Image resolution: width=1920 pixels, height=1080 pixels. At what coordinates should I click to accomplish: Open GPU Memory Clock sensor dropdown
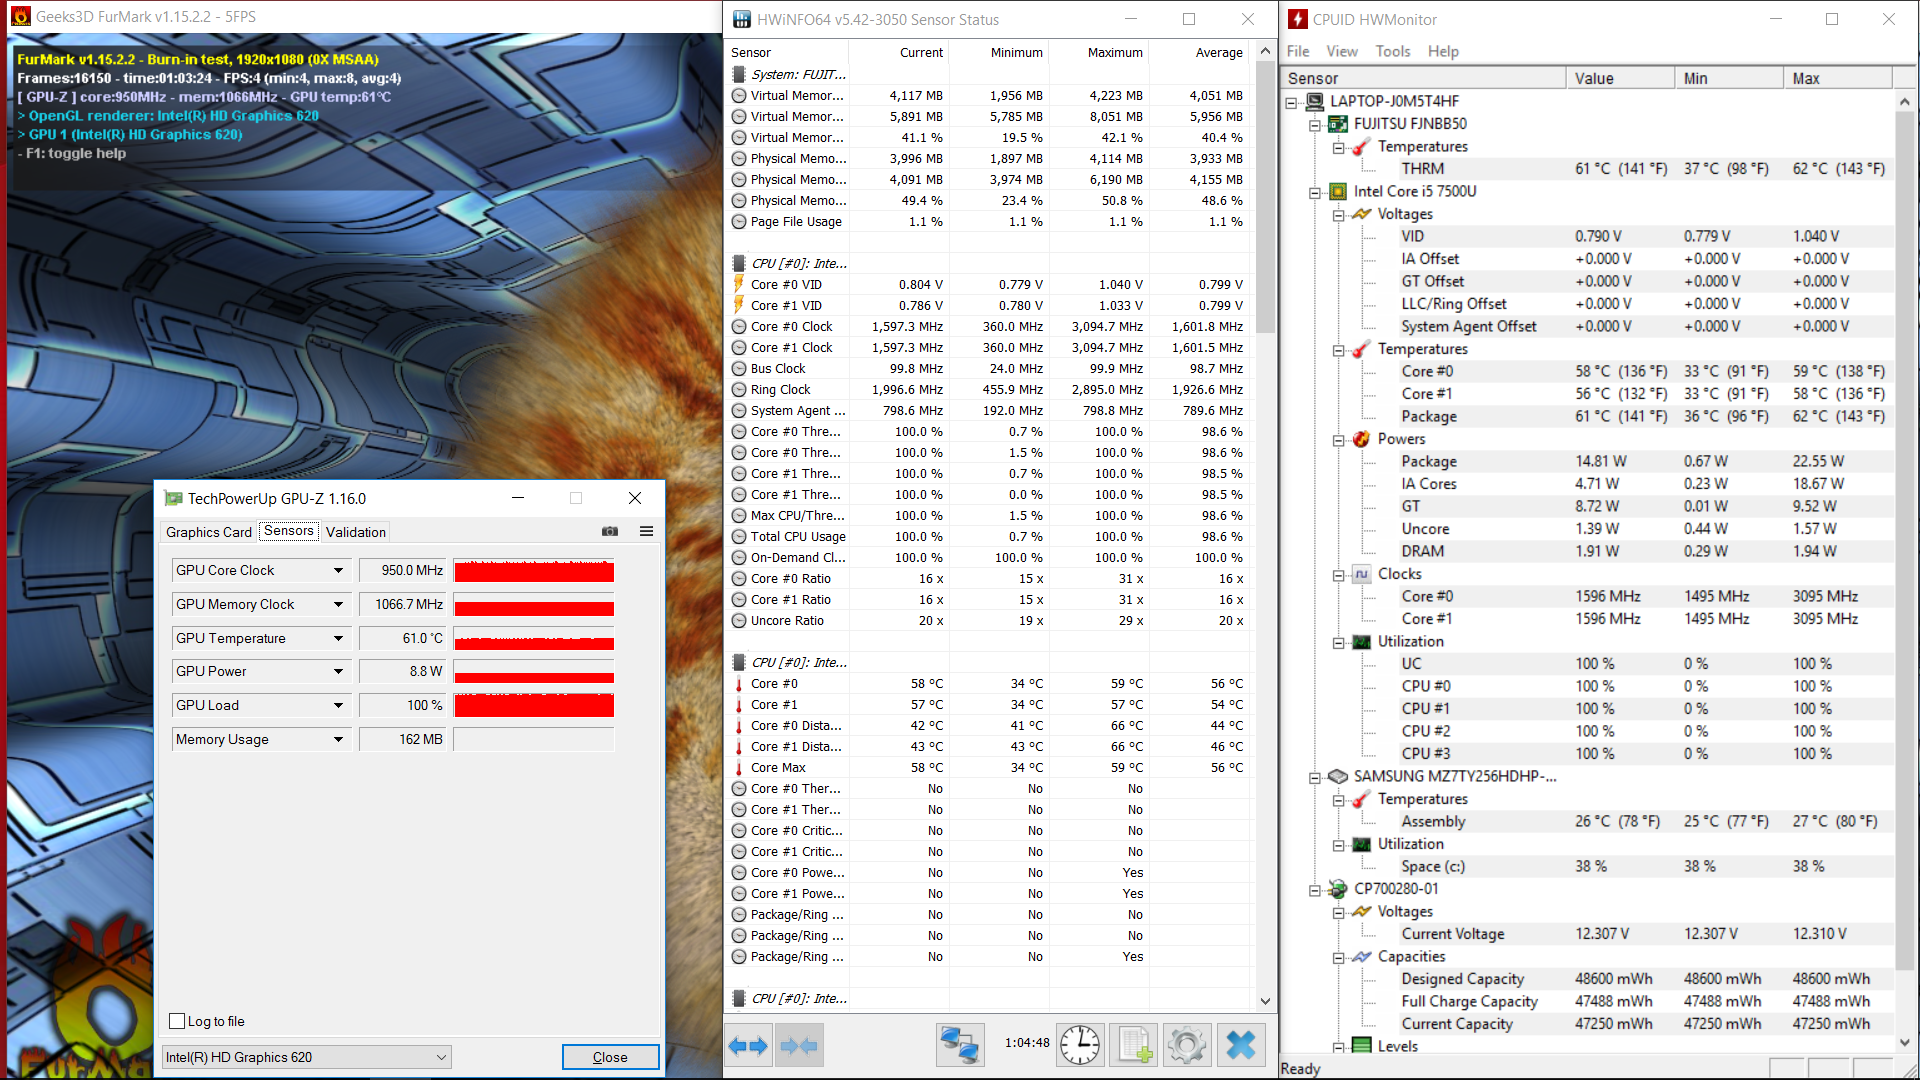(x=338, y=604)
